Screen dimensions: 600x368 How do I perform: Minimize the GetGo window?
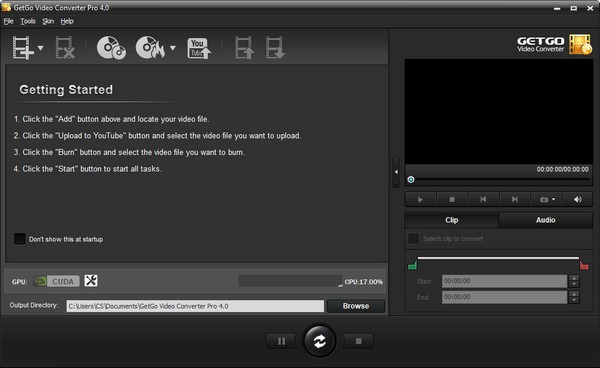[557, 8]
